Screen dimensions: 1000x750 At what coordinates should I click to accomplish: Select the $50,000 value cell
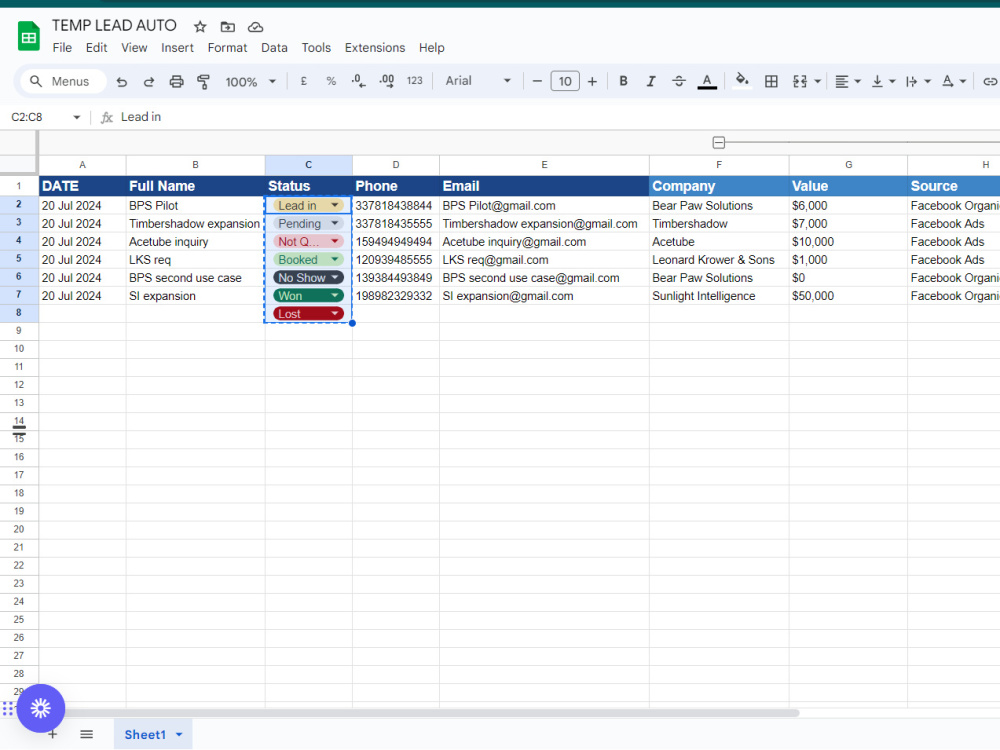pos(848,296)
